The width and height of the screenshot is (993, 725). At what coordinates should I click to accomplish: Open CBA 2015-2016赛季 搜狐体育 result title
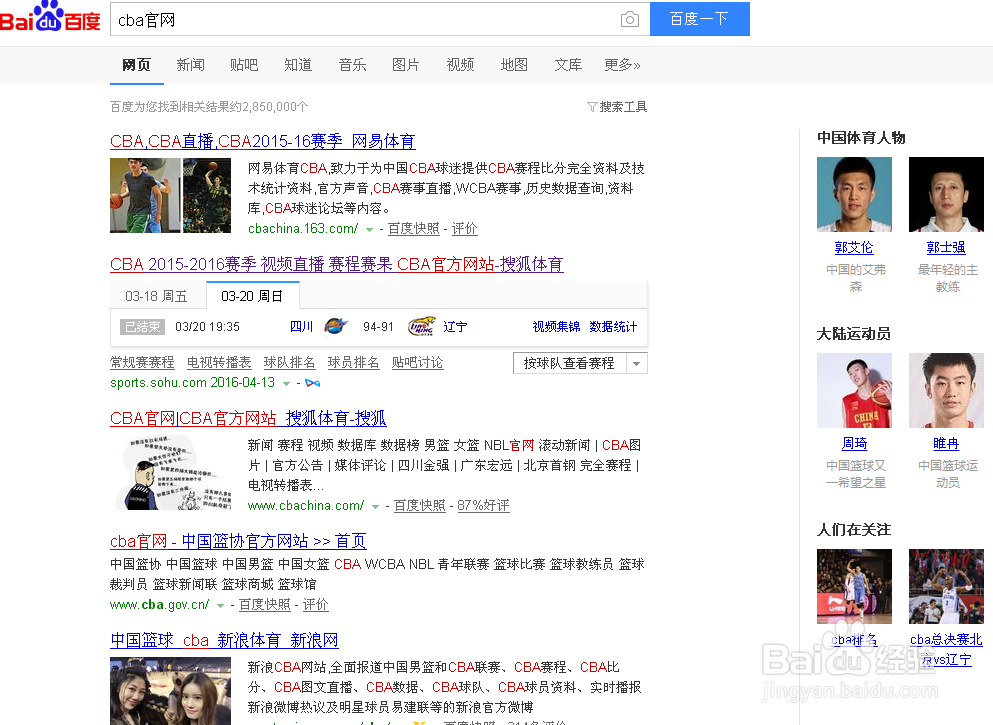coord(337,264)
